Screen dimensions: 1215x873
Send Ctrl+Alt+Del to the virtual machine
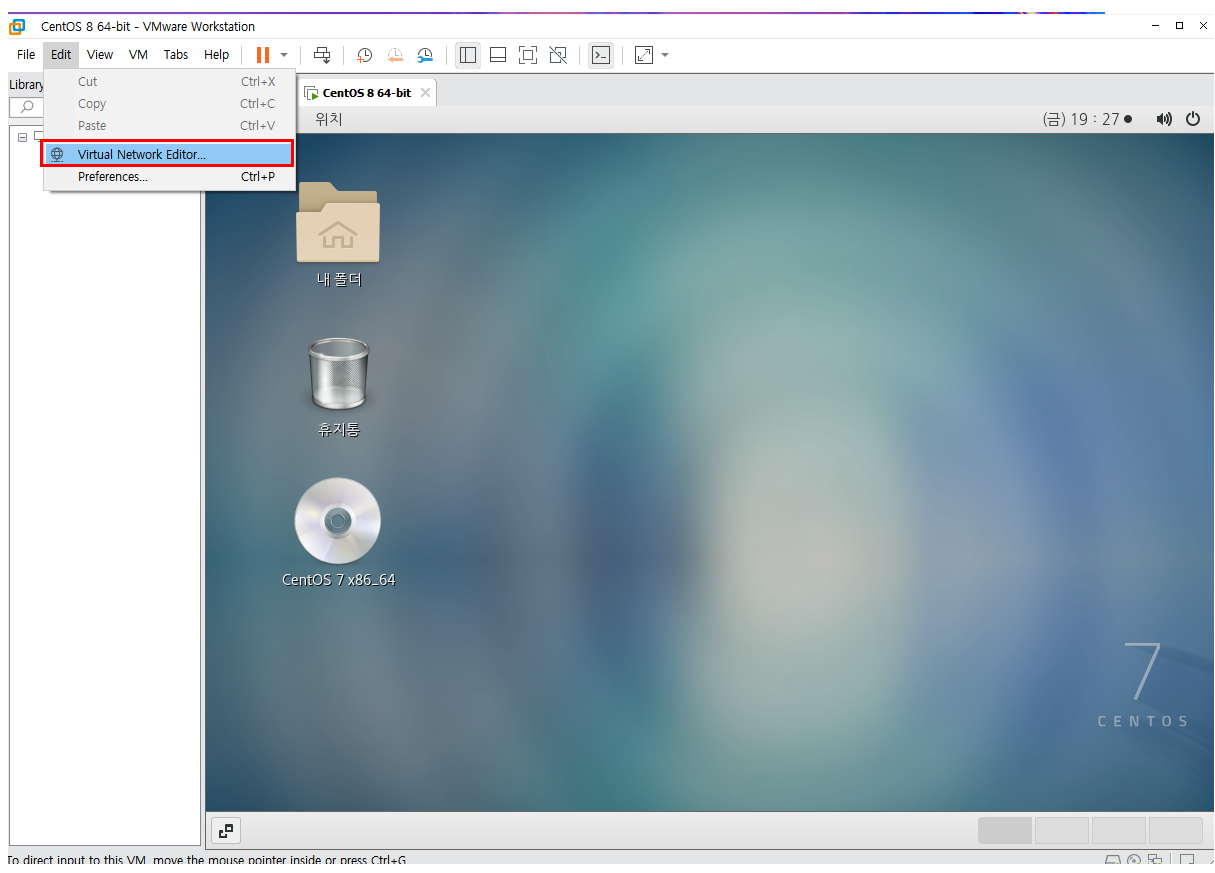pyautogui.click(x=322, y=55)
